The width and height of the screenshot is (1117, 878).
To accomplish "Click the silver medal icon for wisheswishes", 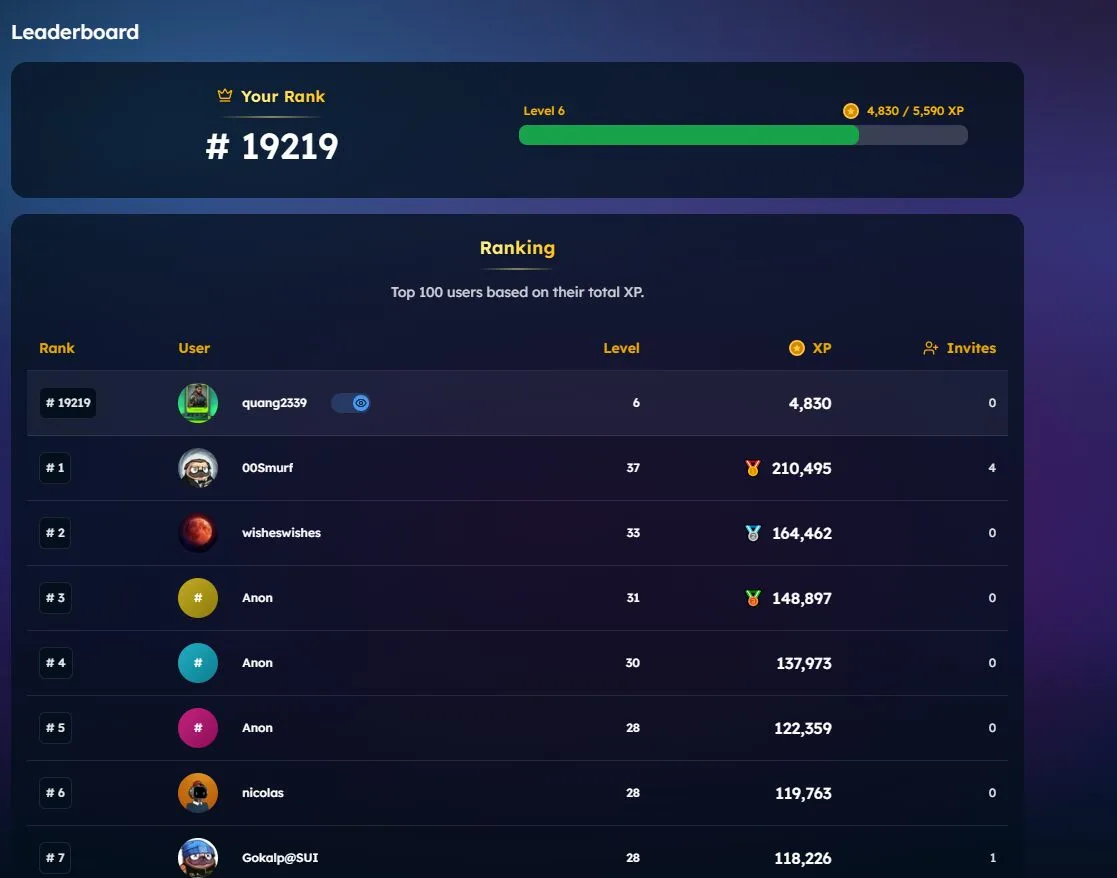I will click(752, 533).
